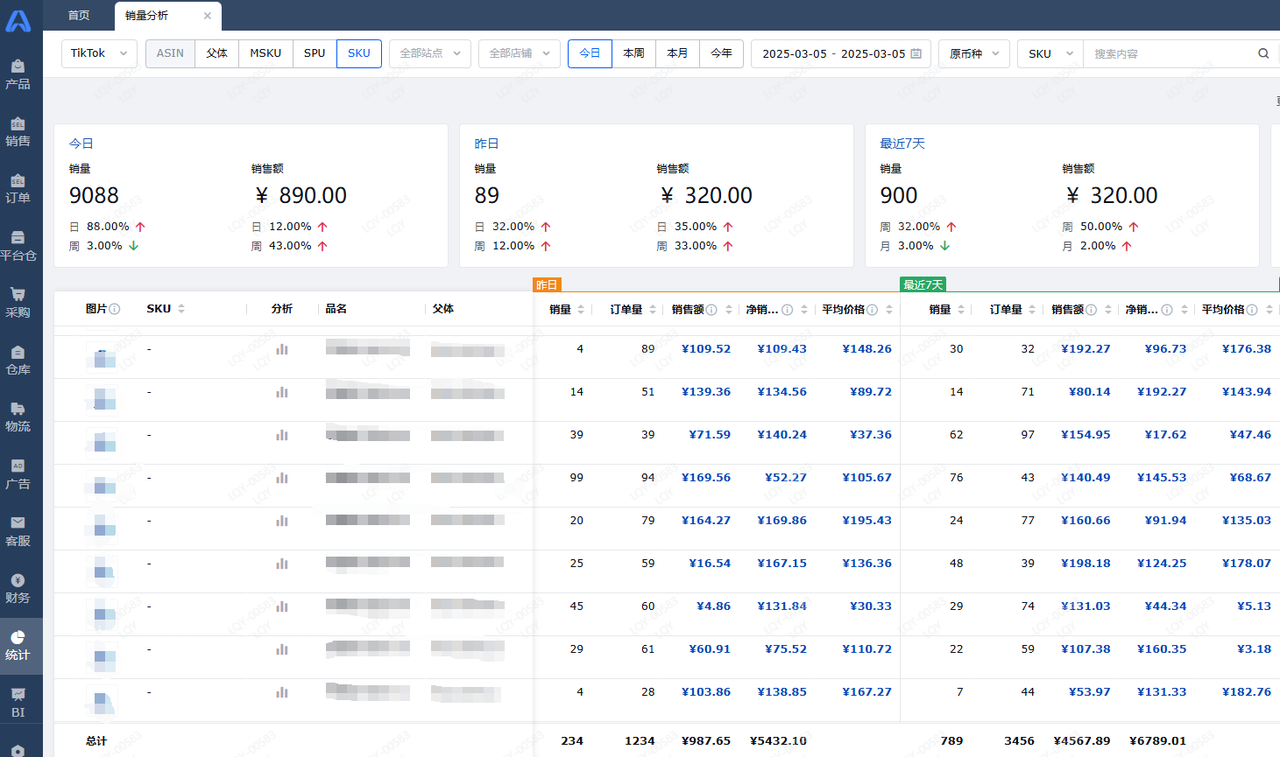1280x757 pixels.
Task: Close the 销量分析 tab
Action: click(x=207, y=16)
